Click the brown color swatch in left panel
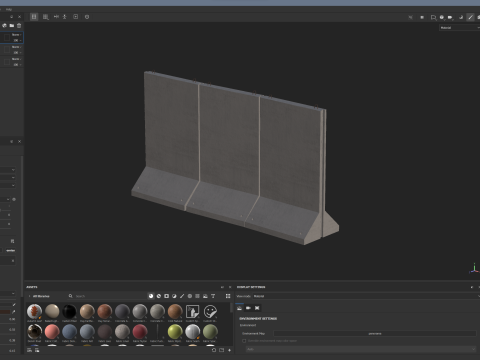This screenshot has width=480, height=360. pos(5,312)
